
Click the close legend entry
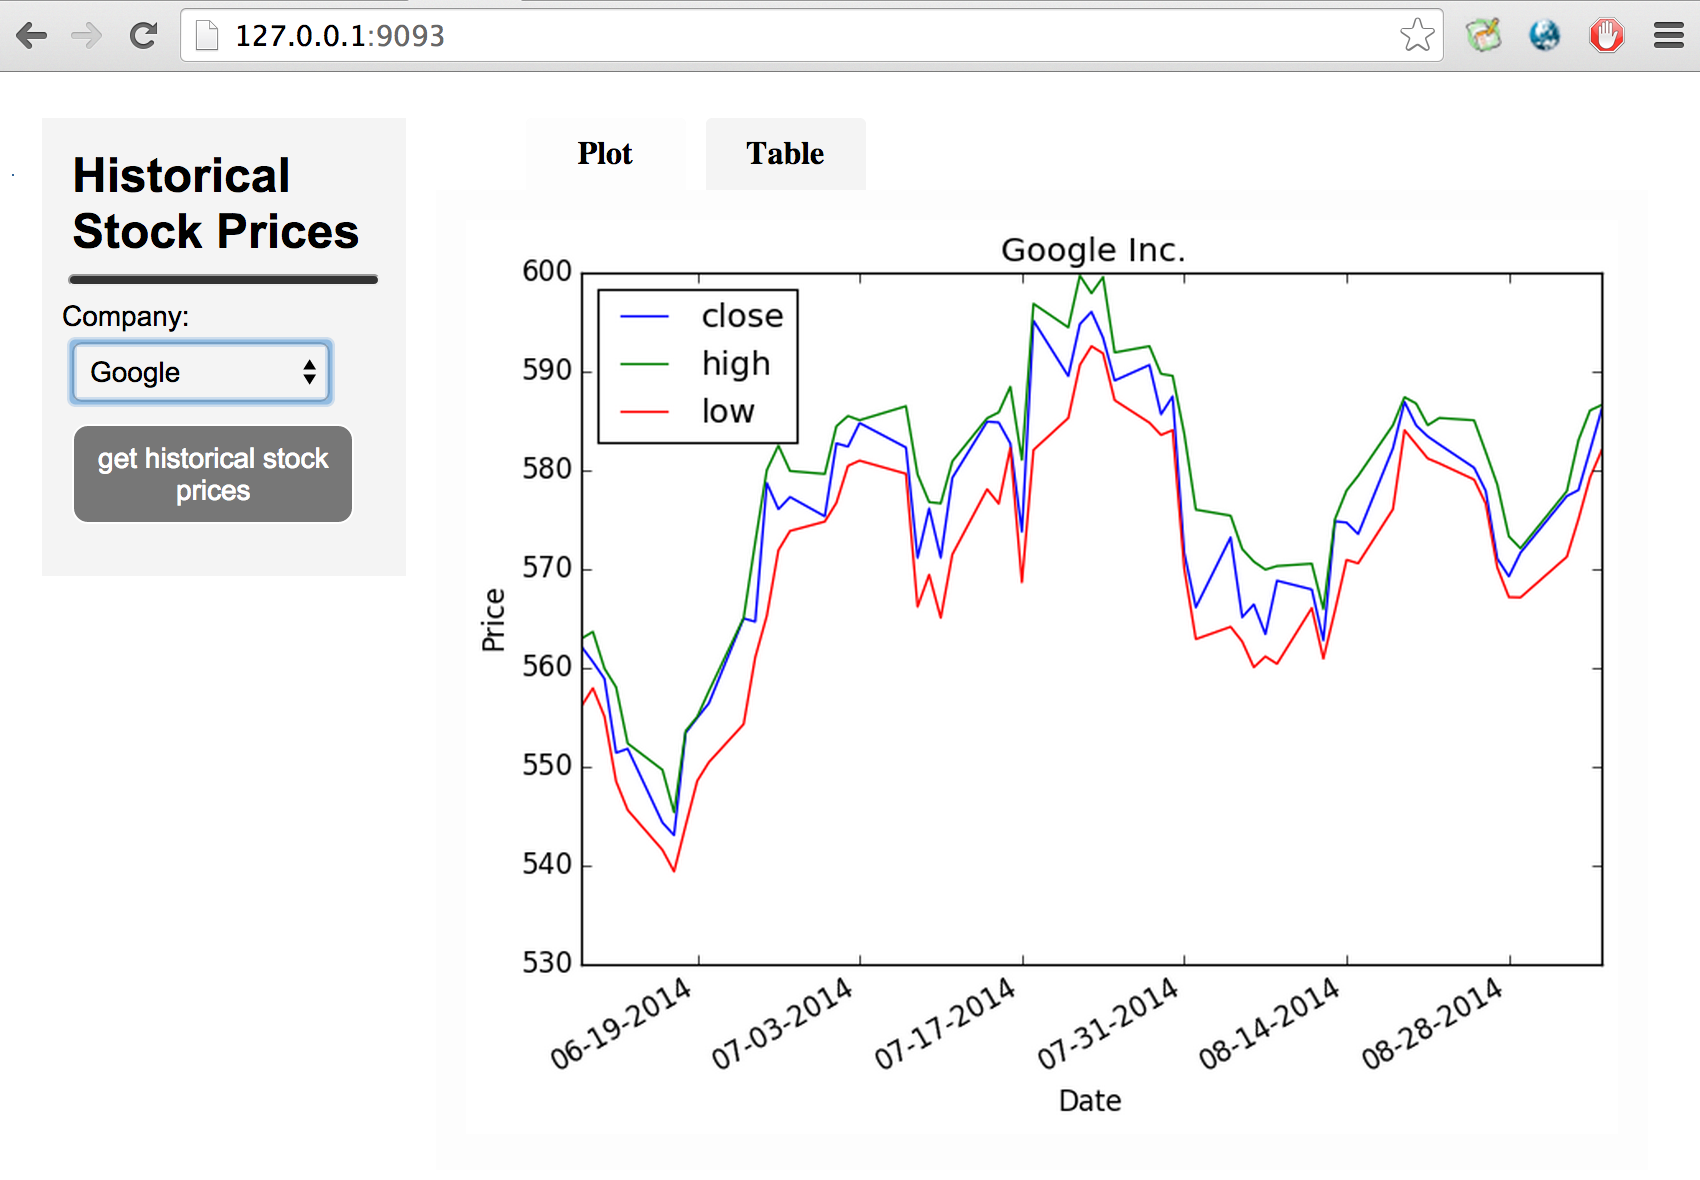pos(743,315)
